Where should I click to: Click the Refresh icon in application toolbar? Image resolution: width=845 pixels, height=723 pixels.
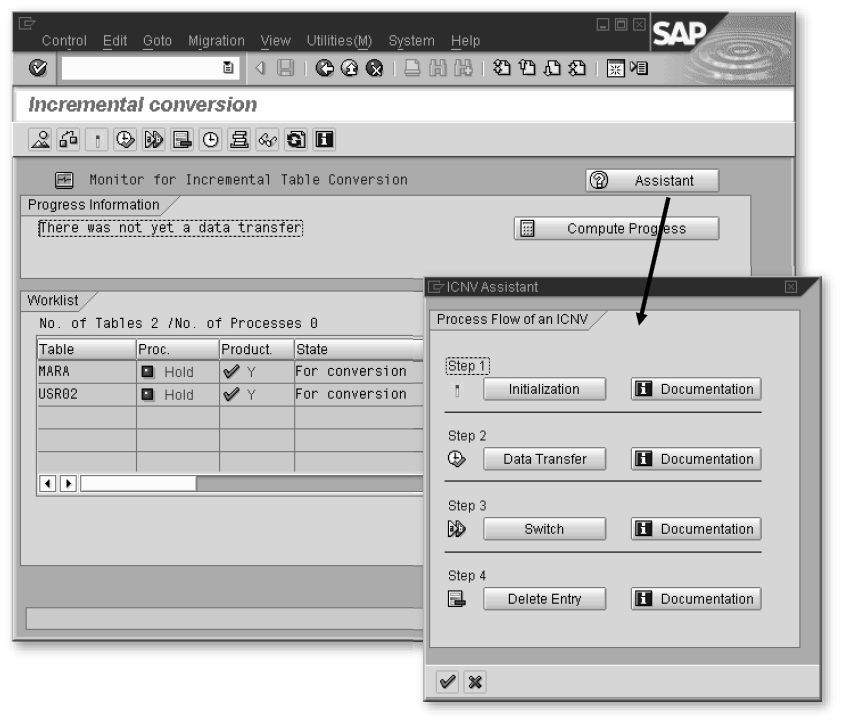point(296,140)
